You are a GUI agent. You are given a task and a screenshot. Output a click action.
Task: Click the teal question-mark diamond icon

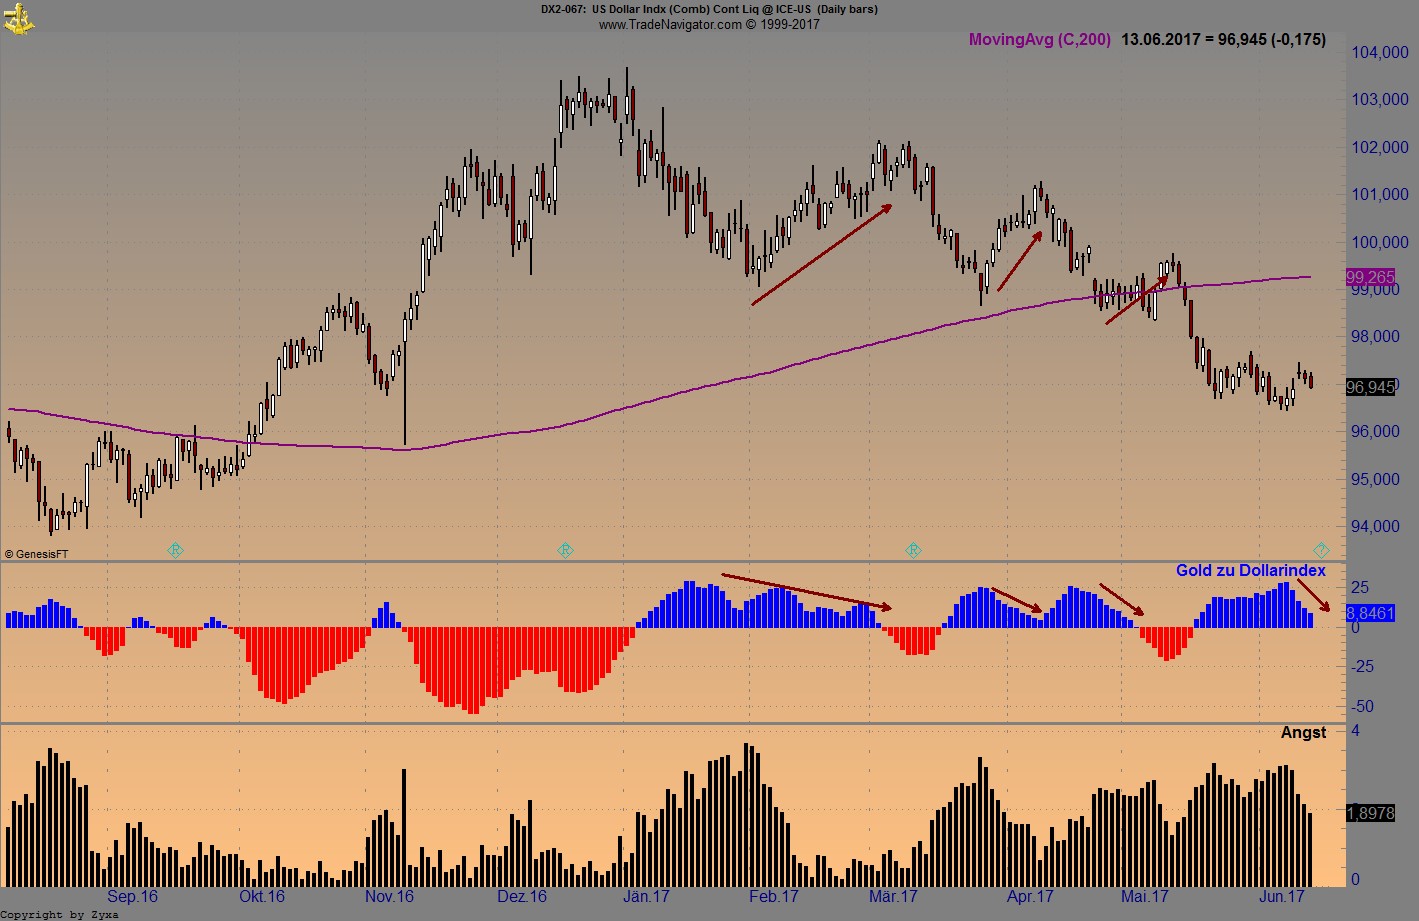(1321, 549)
